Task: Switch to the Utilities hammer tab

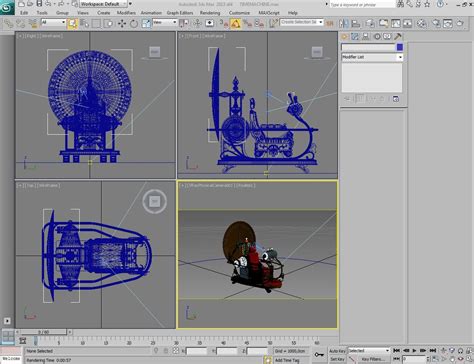Action: coord(398,36)
